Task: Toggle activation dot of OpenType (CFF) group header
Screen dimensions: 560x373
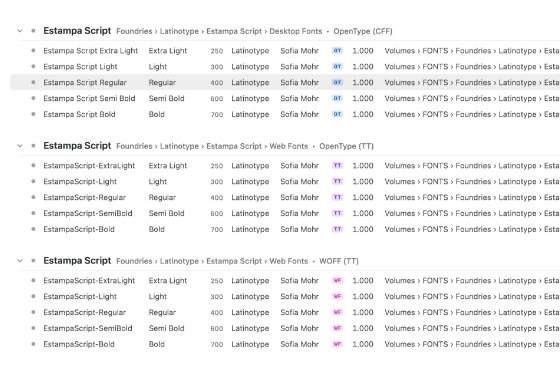Action: (33, 31)
